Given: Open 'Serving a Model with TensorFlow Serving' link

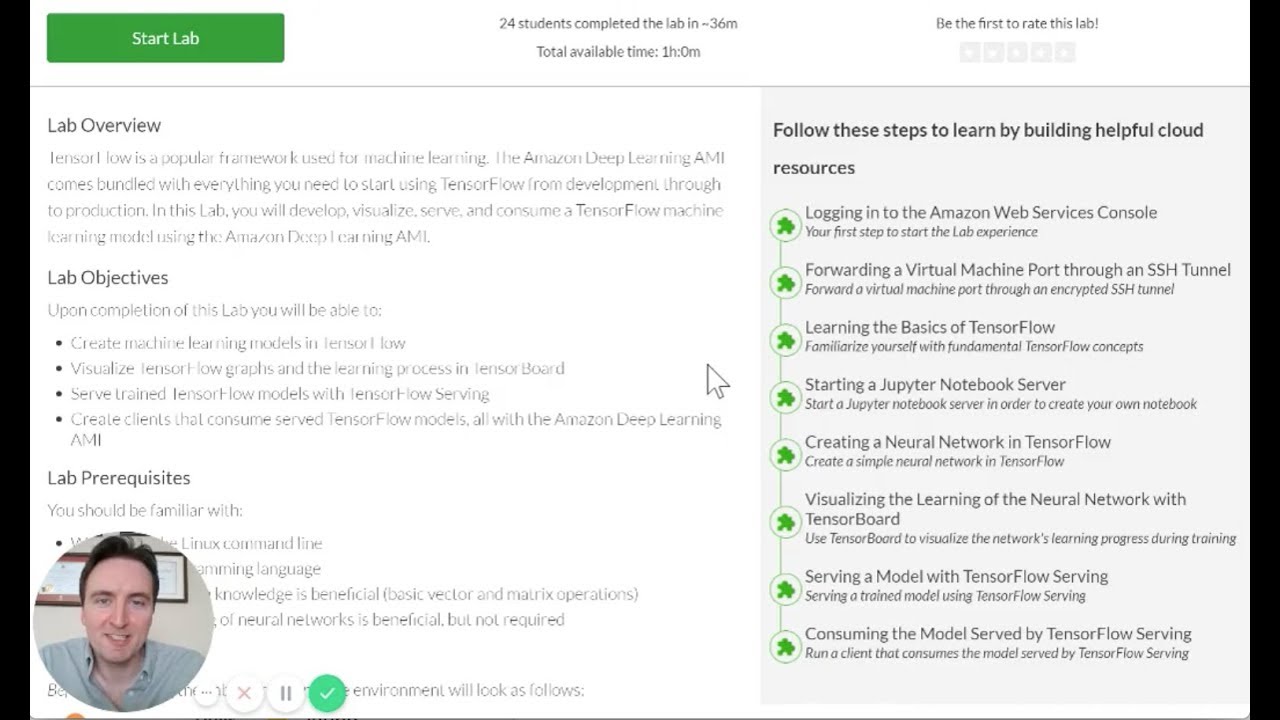Looking at the screenshot, I should [x=956, y=577].
